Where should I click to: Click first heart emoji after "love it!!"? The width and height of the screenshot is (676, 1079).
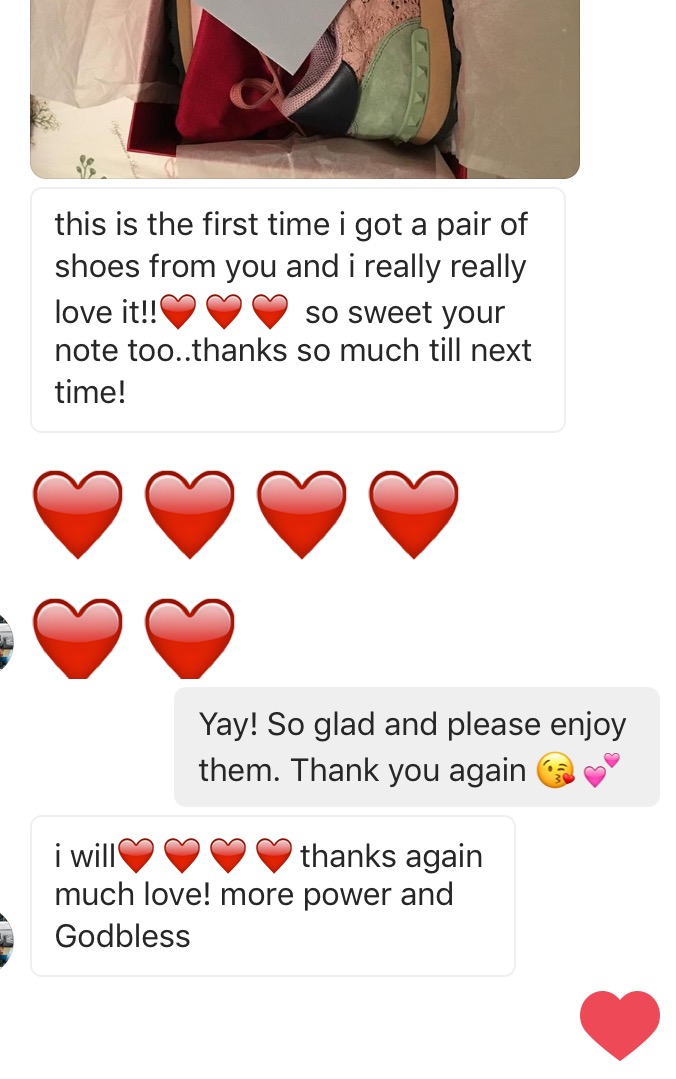[x=179, y=313]
